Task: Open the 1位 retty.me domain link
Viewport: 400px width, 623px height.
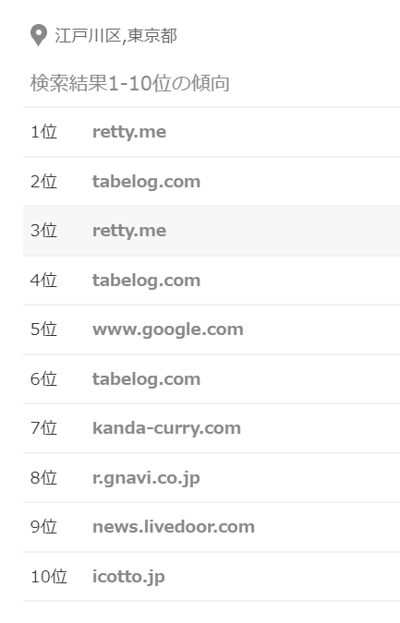Action: 129,132
